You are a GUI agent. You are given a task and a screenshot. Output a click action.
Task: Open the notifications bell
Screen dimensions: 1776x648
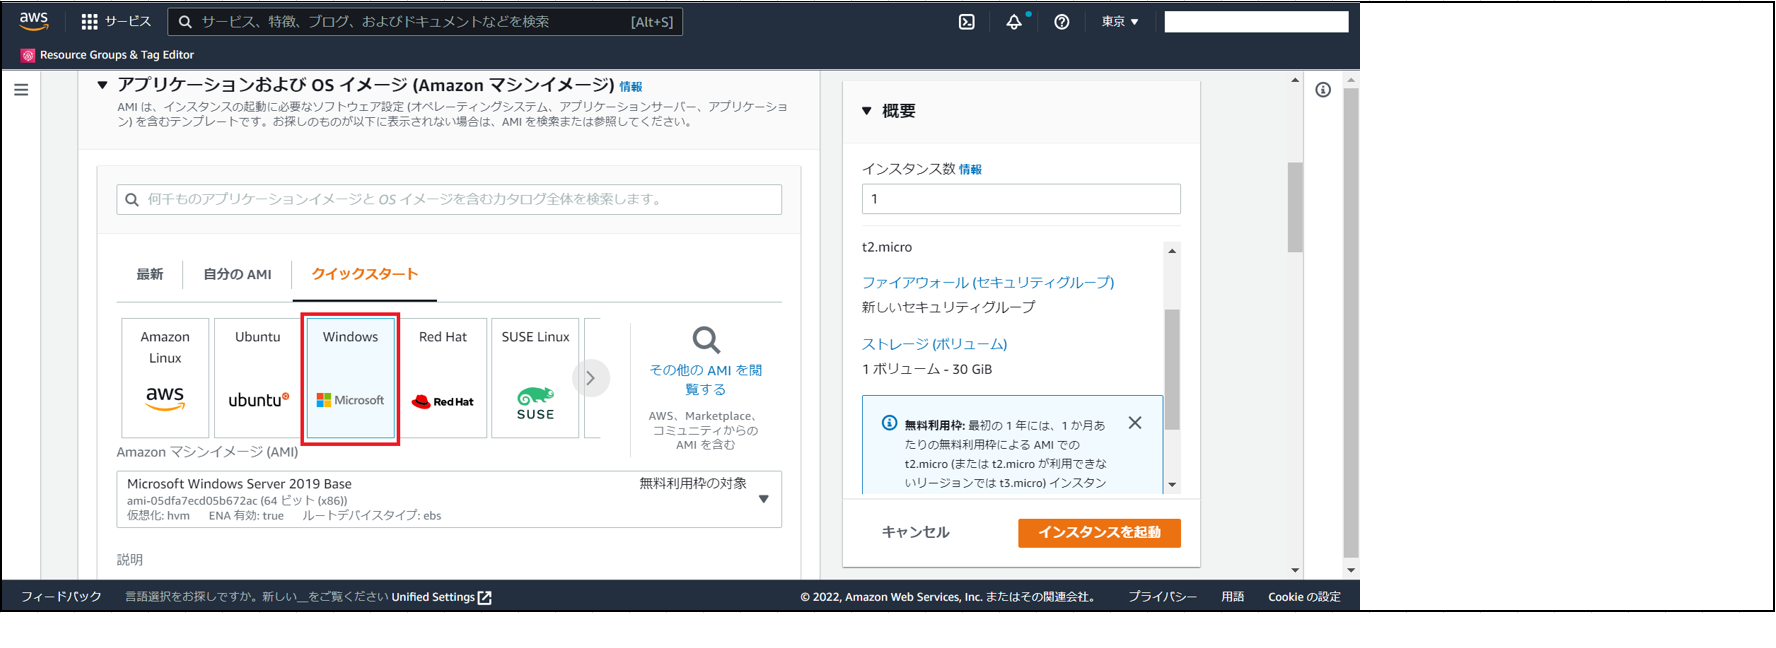pyautogui.click(x=1014, y=22)
